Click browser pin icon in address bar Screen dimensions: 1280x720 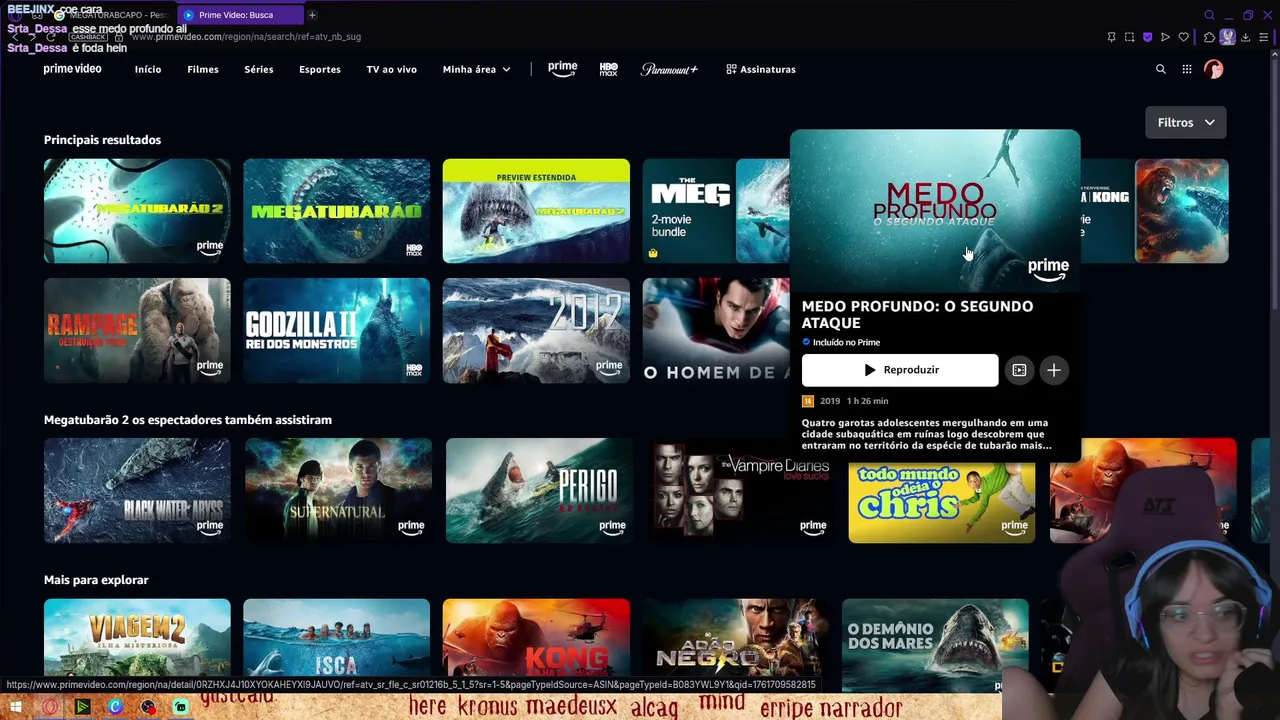click(1111, 37)
